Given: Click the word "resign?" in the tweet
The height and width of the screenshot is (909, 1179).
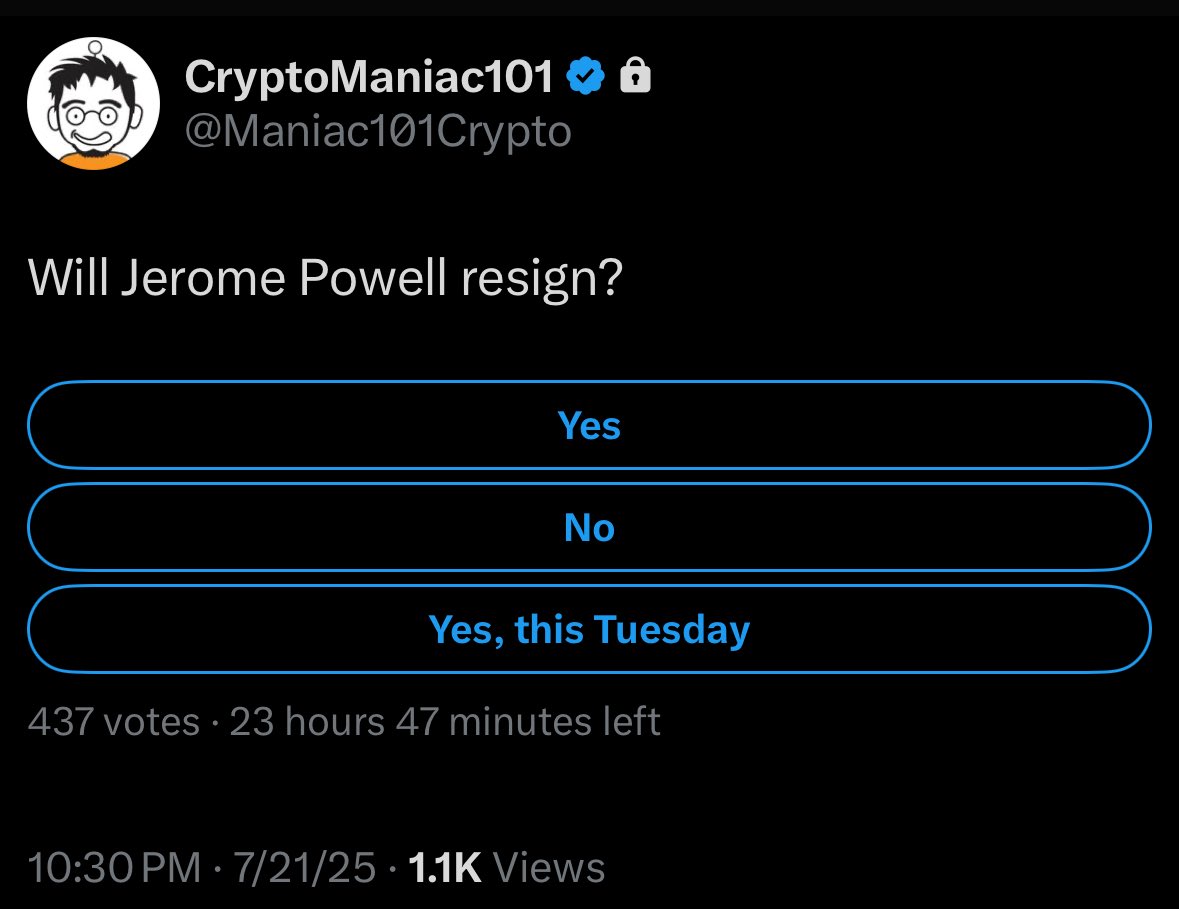Looking at the screenshot, I should click(542, 280).
